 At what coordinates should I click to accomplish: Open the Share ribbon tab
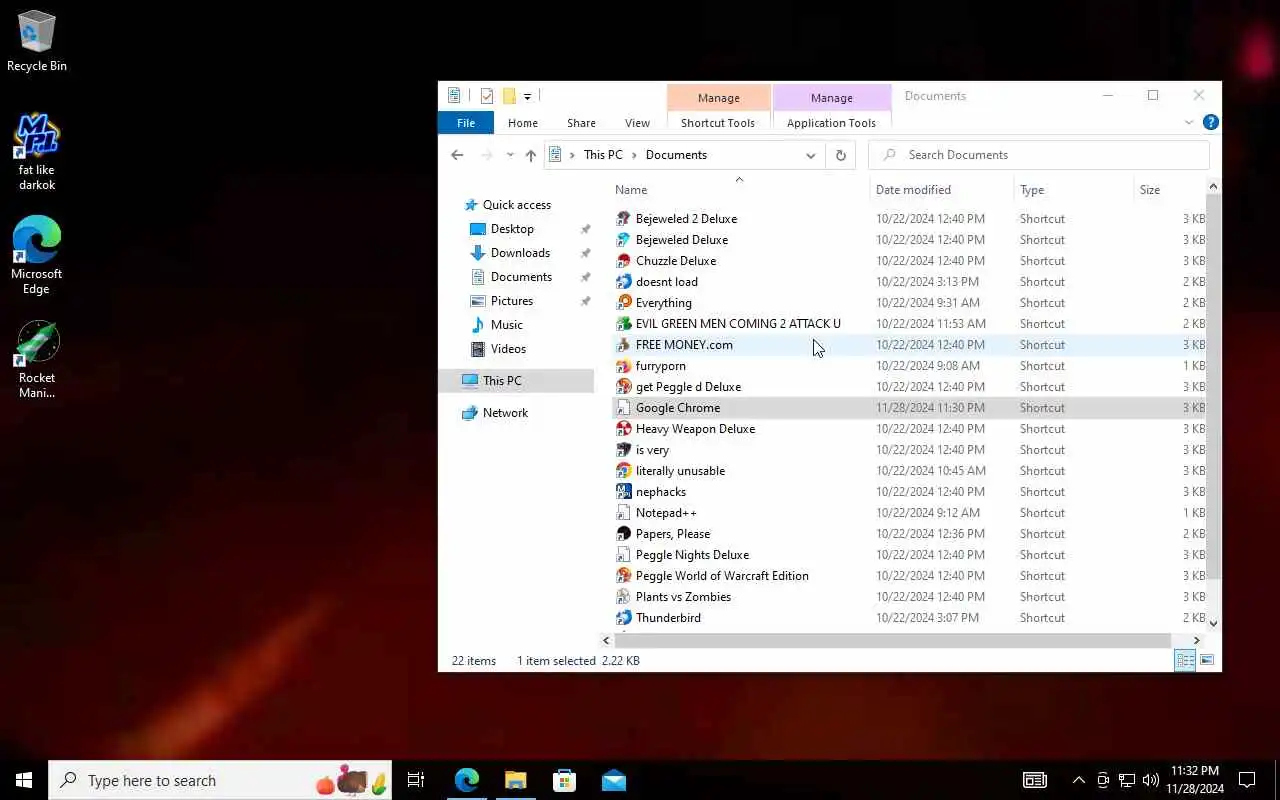[581, 123]
